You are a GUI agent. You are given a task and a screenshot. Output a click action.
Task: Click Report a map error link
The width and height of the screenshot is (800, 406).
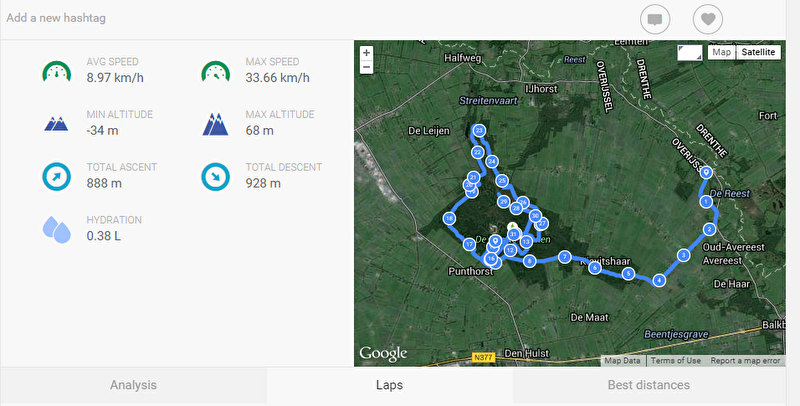click(745, 361)
